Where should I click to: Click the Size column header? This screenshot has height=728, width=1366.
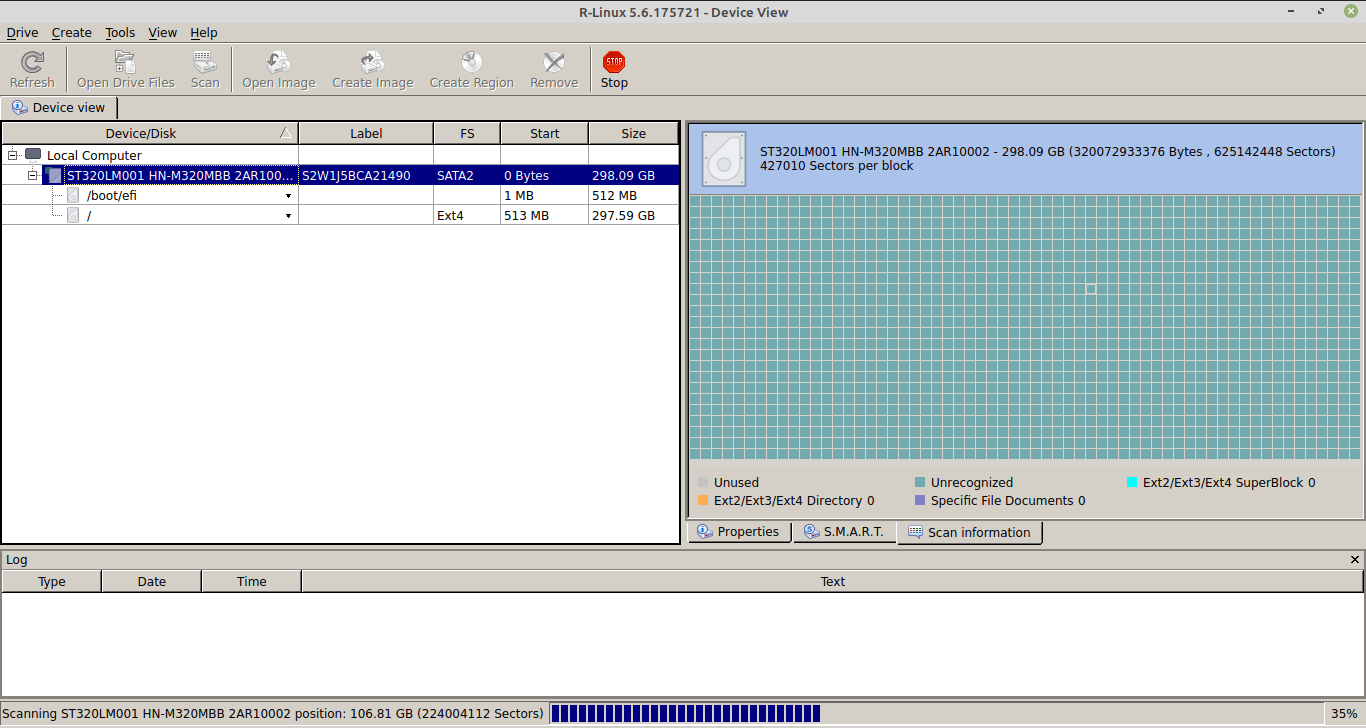633,133
